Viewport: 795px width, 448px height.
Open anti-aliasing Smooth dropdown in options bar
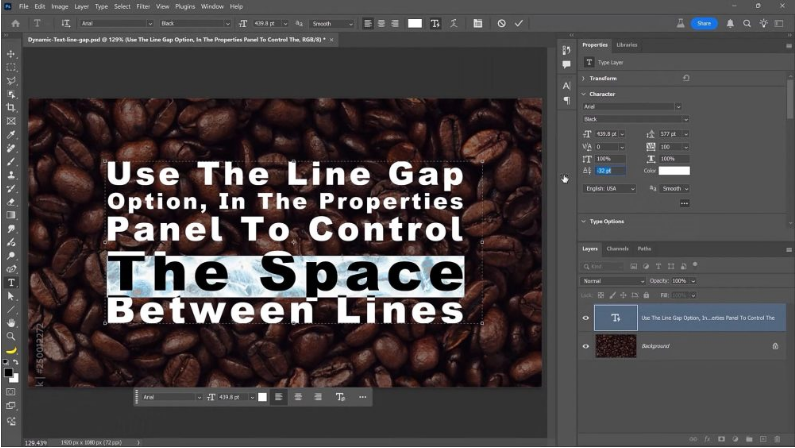click(332, 23)
